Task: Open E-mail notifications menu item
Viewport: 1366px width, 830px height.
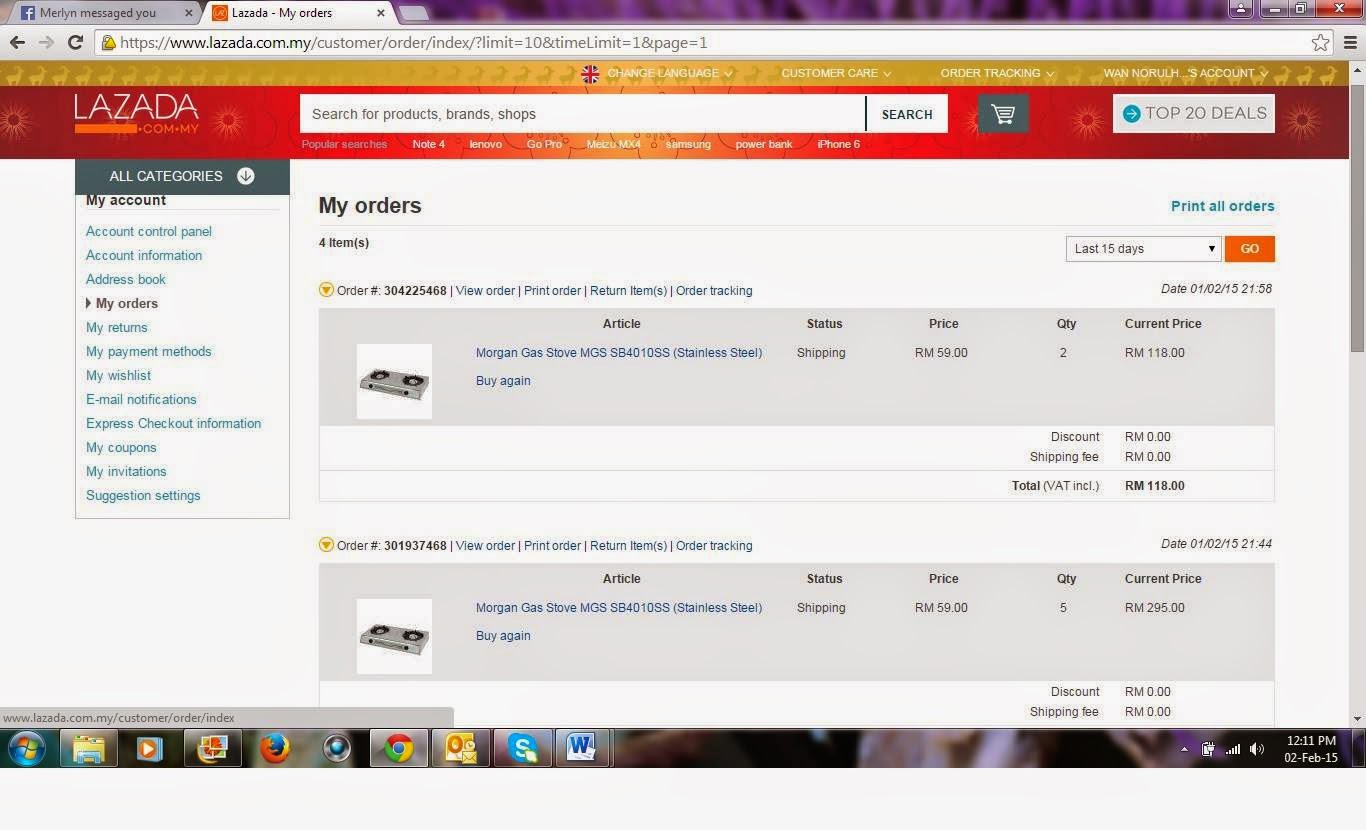Action: point(141,399)
